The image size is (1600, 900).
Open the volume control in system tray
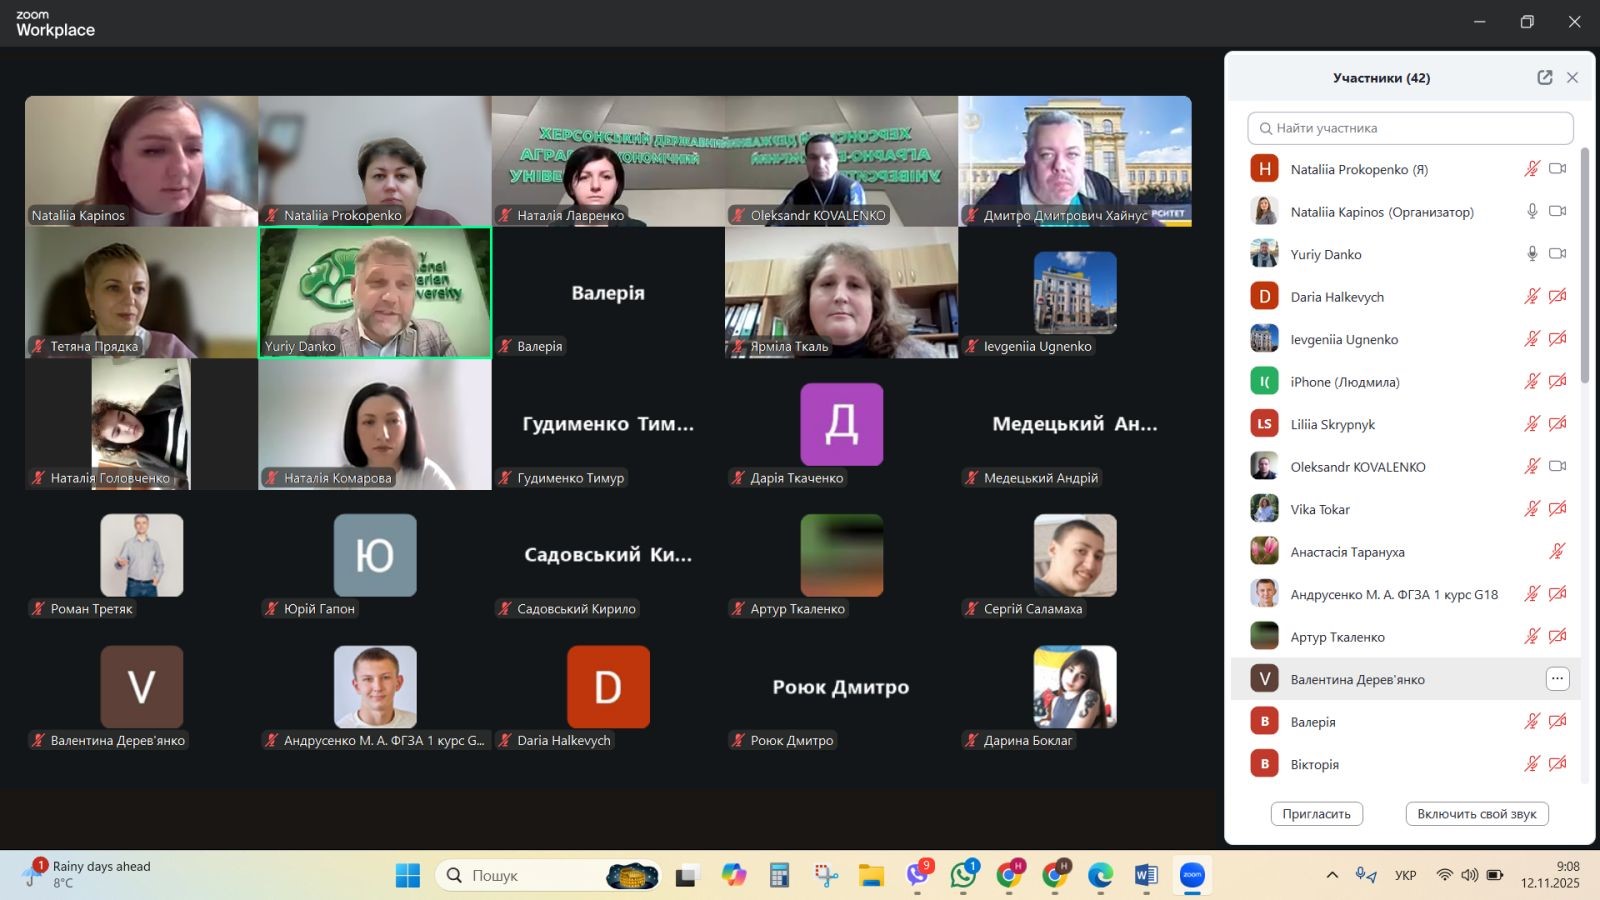point(1469,875)
